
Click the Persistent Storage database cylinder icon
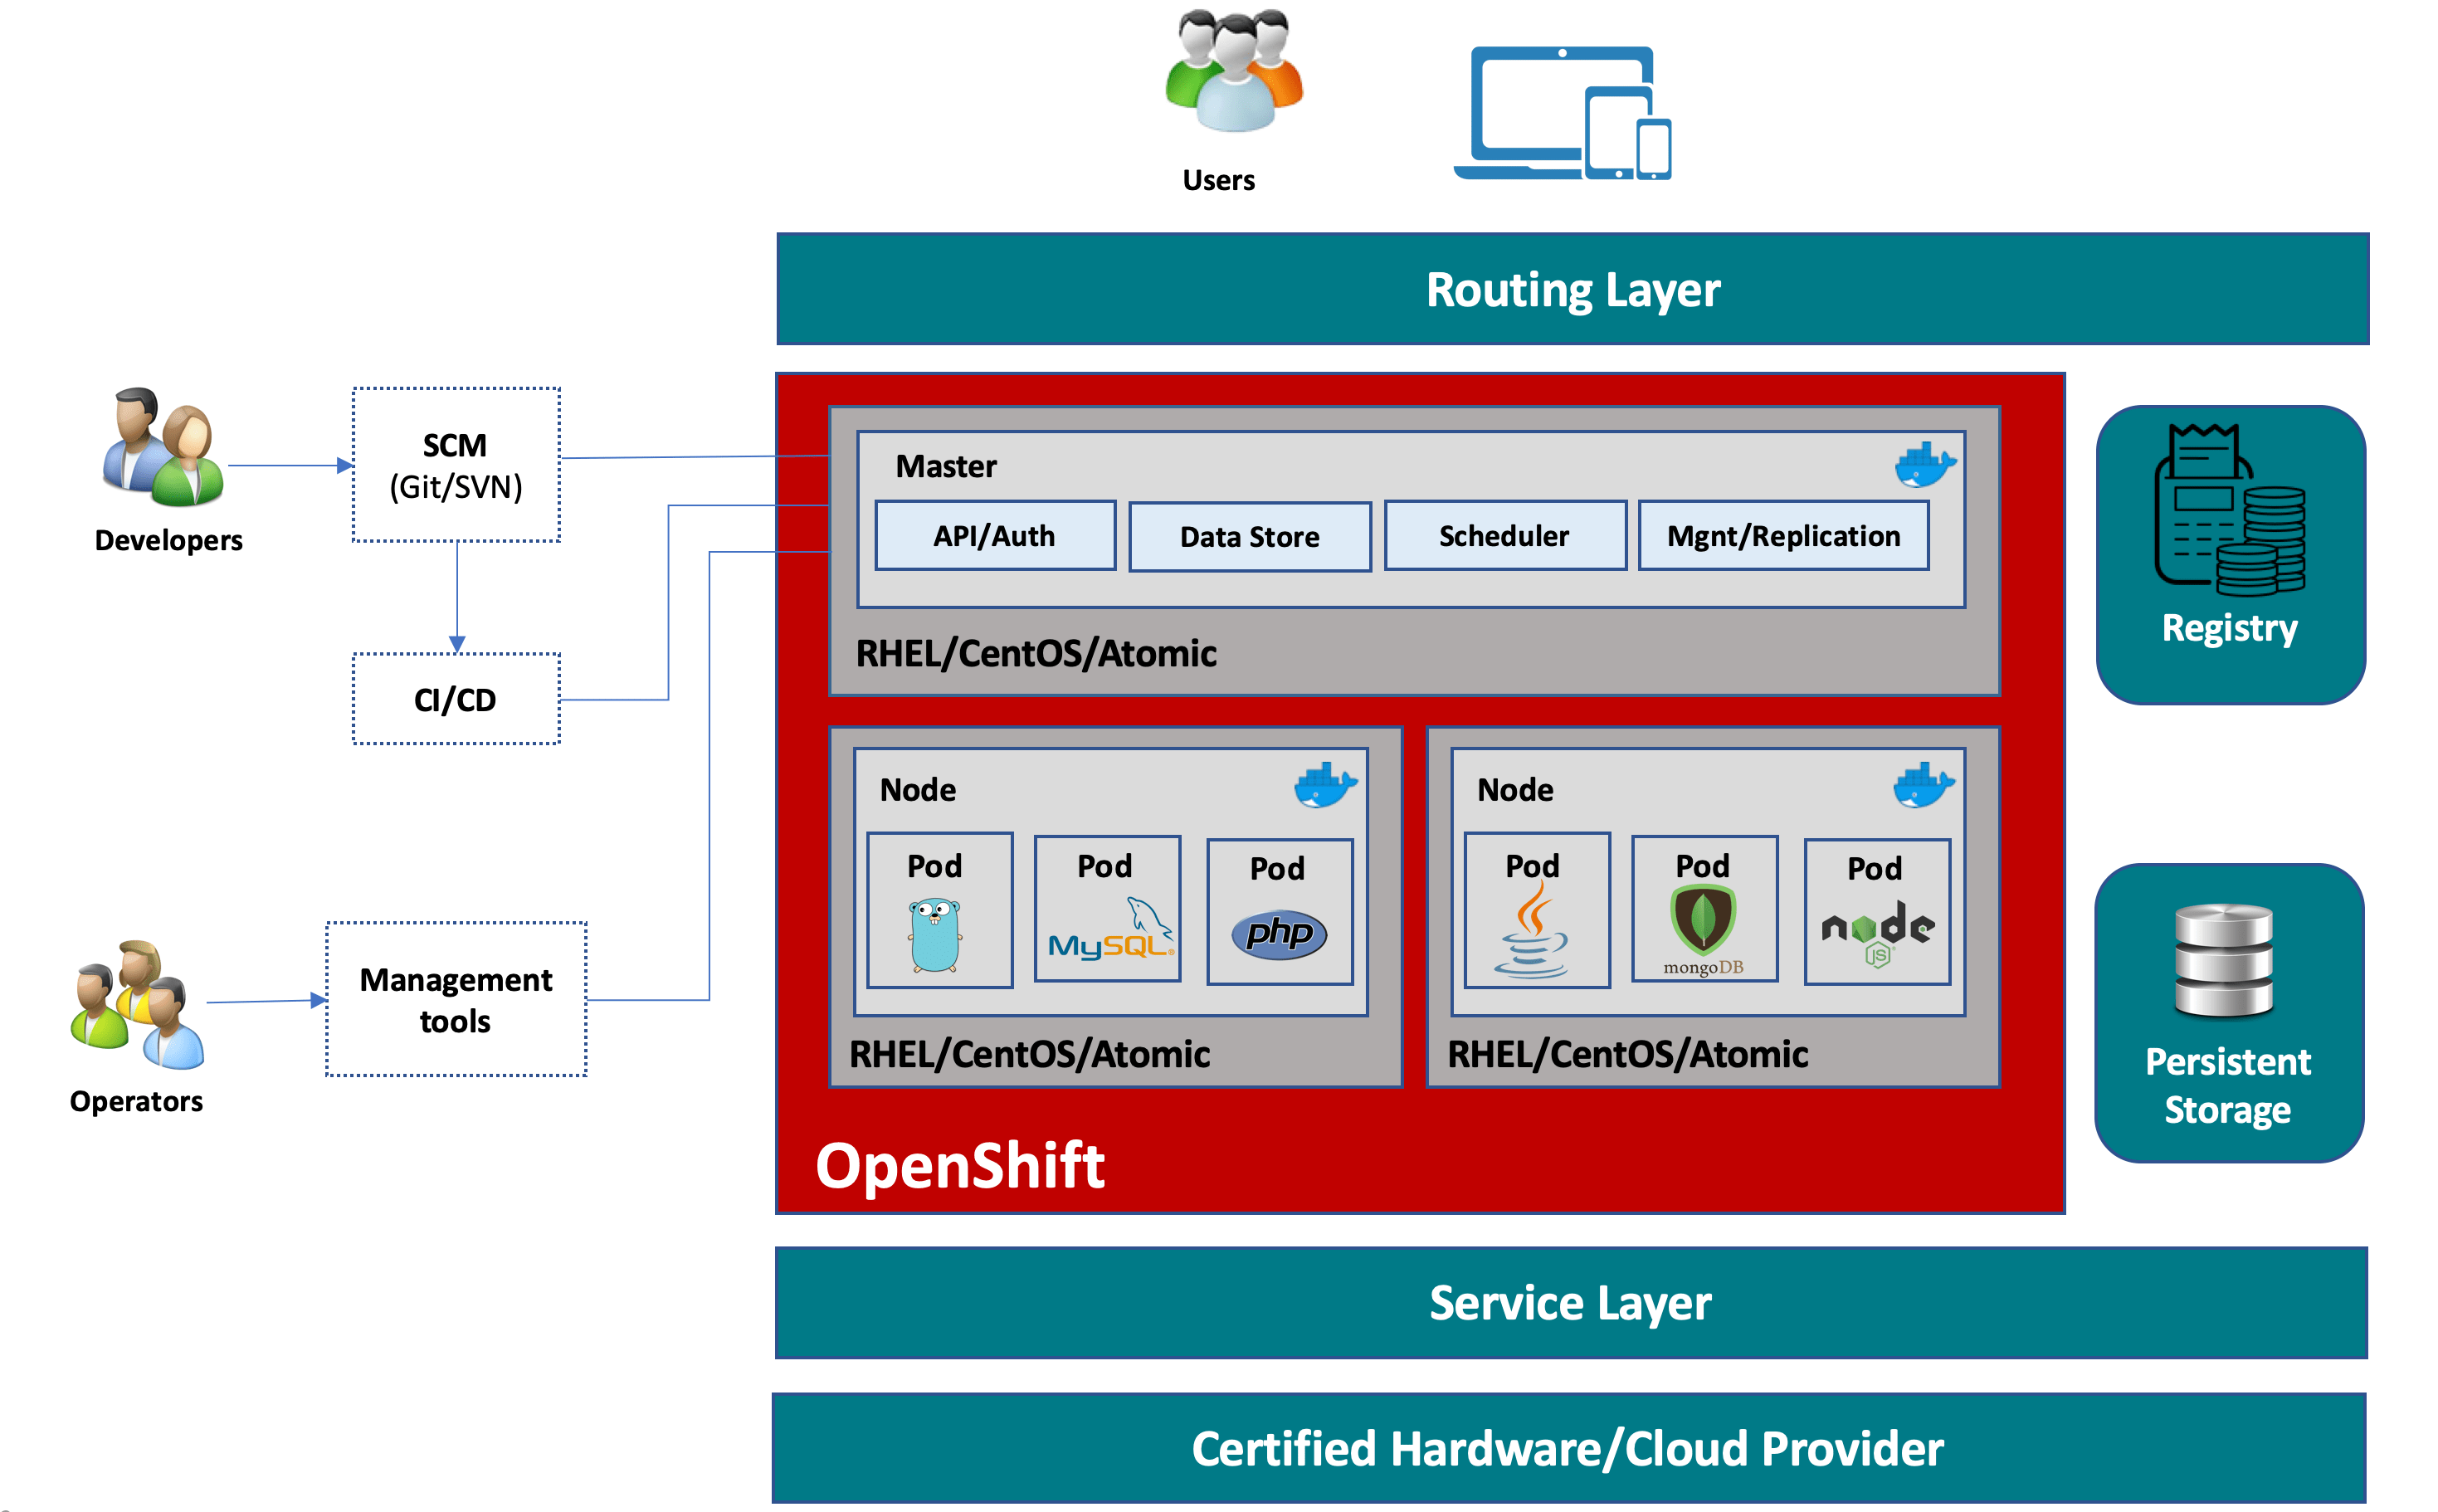[x=2223, y=961]
